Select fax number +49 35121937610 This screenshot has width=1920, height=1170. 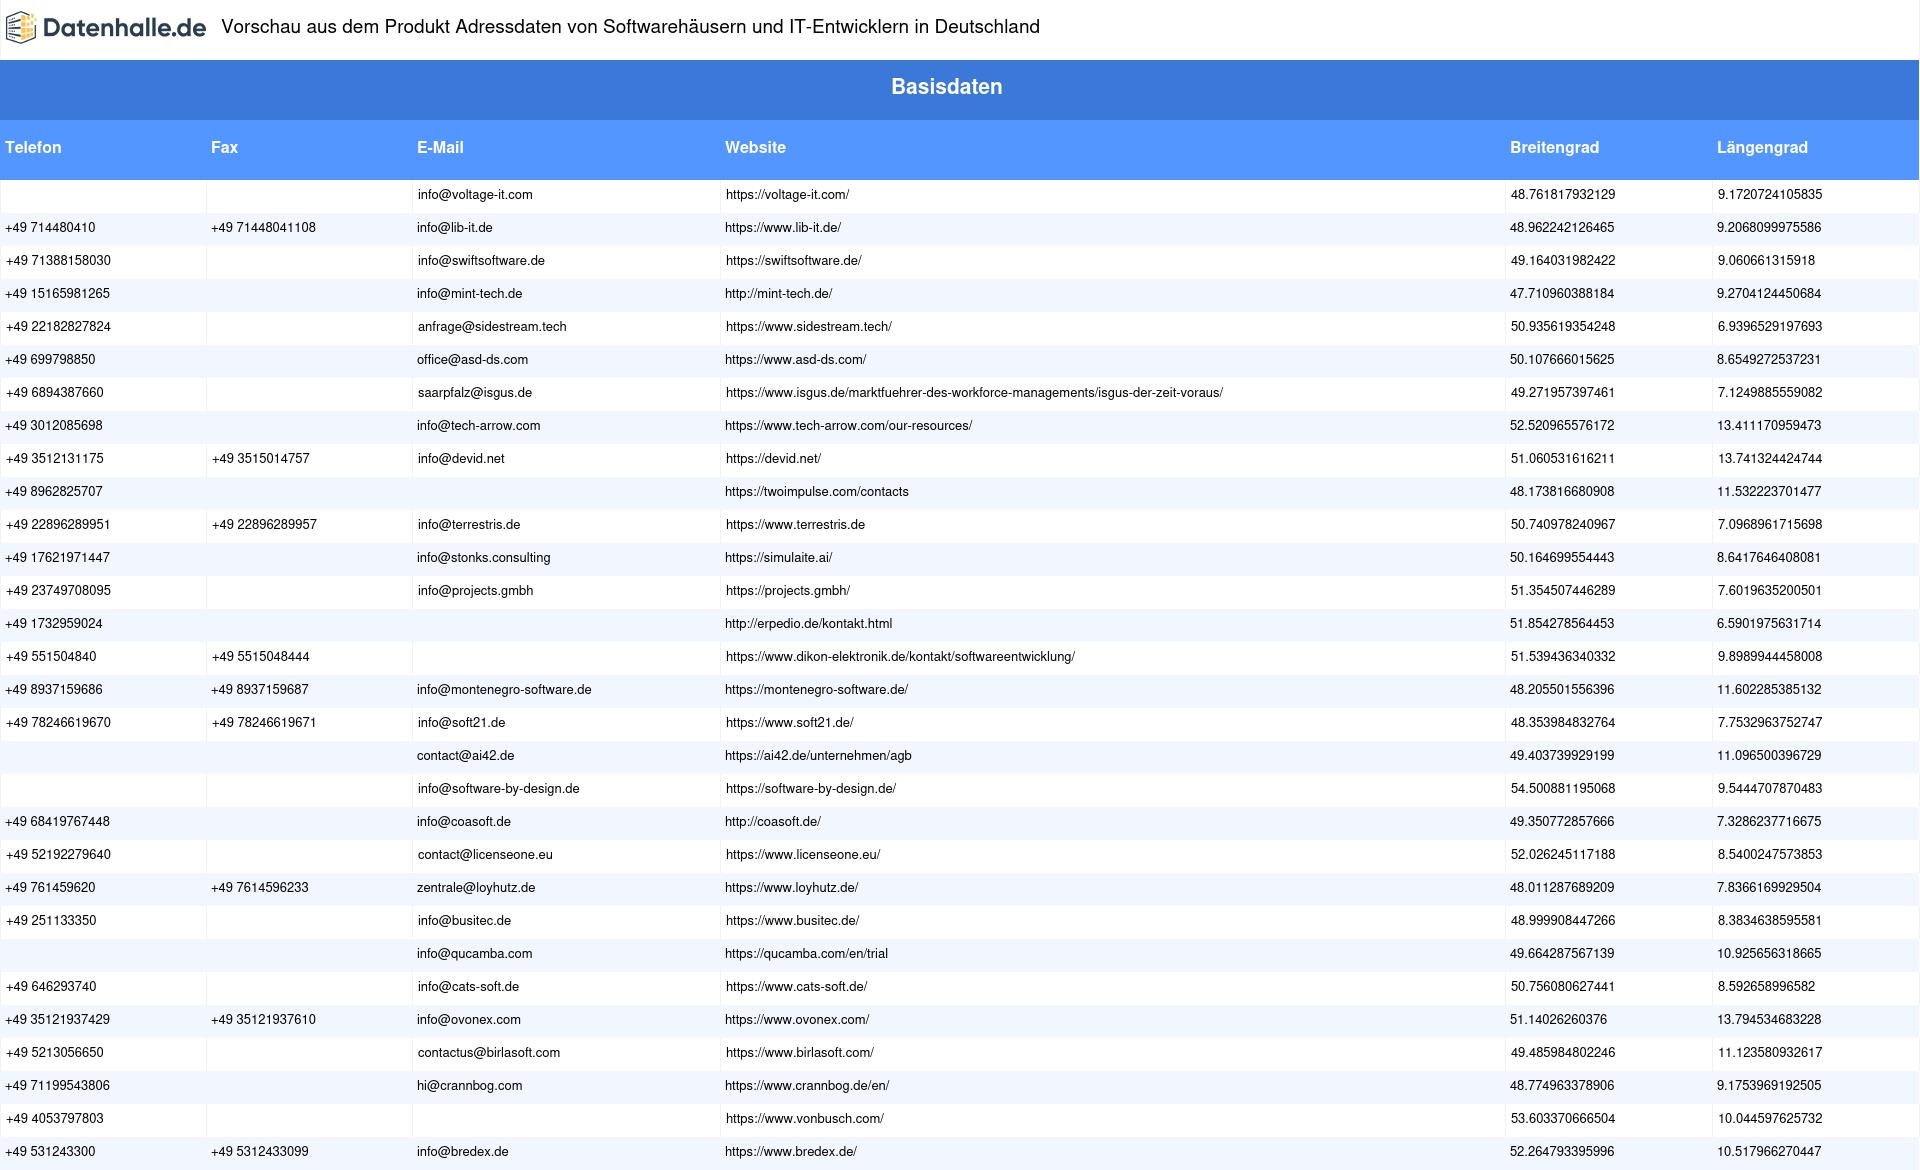click(x=263, y=1020)
